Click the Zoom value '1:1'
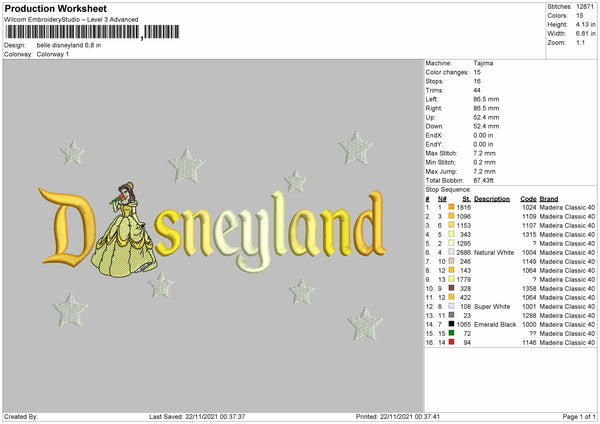This screenshot has width=600, height=424. (x=580, y=42)
